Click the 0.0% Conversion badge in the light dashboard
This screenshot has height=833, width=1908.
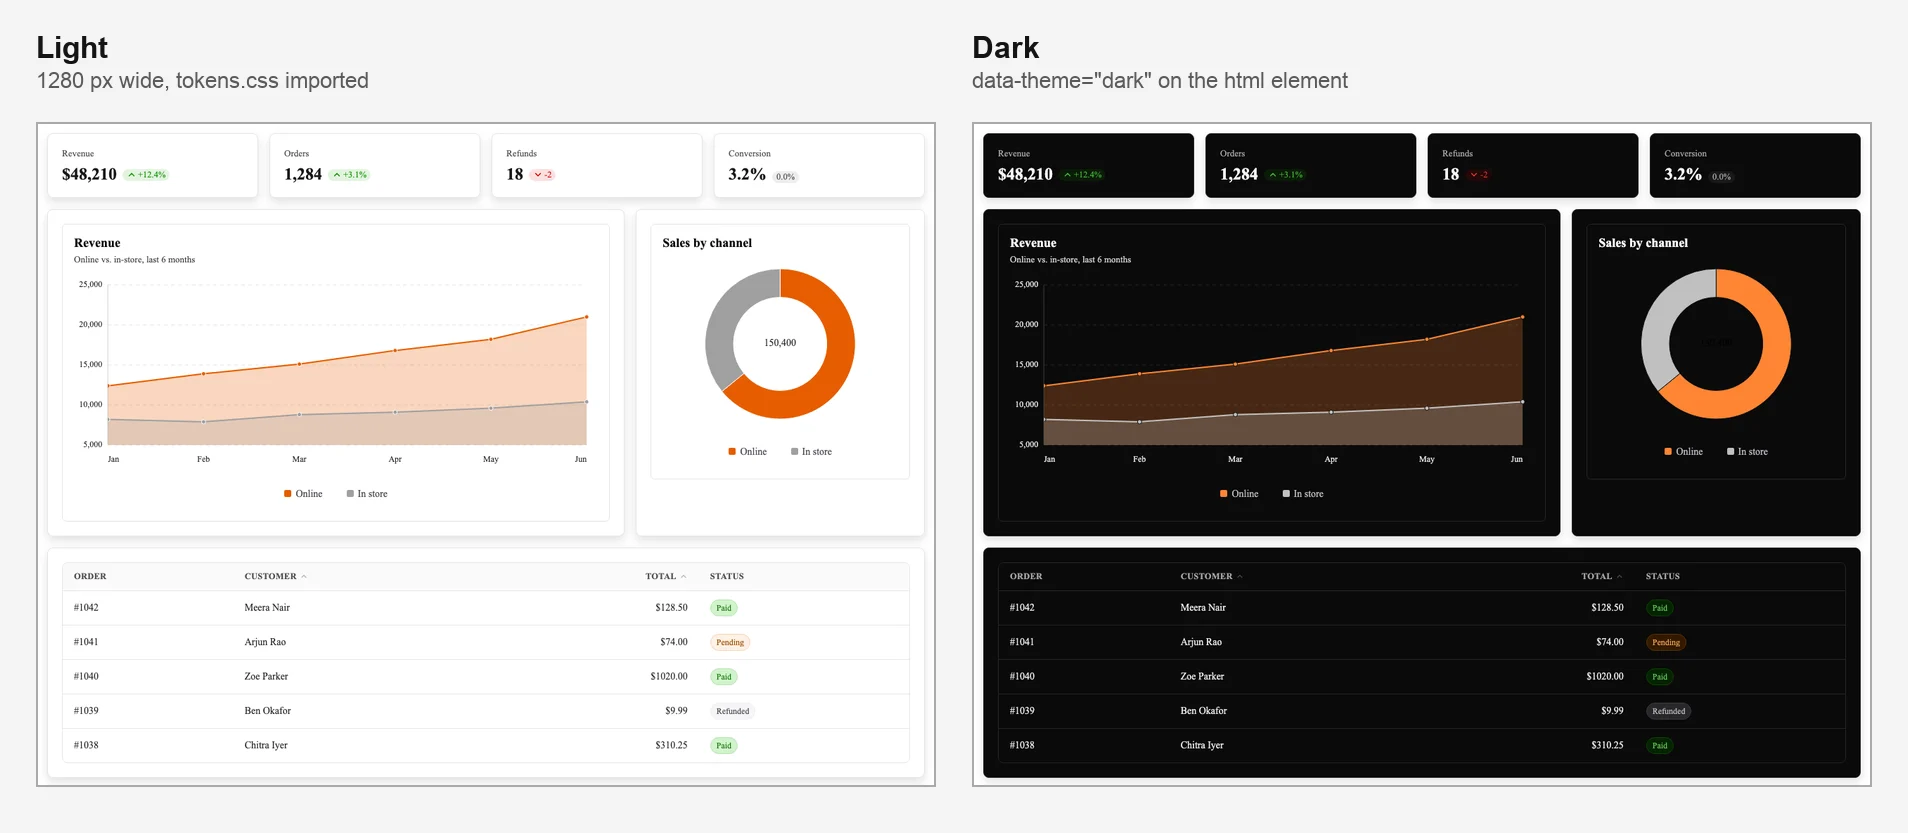pyautogui.click(x=786, y=177)
